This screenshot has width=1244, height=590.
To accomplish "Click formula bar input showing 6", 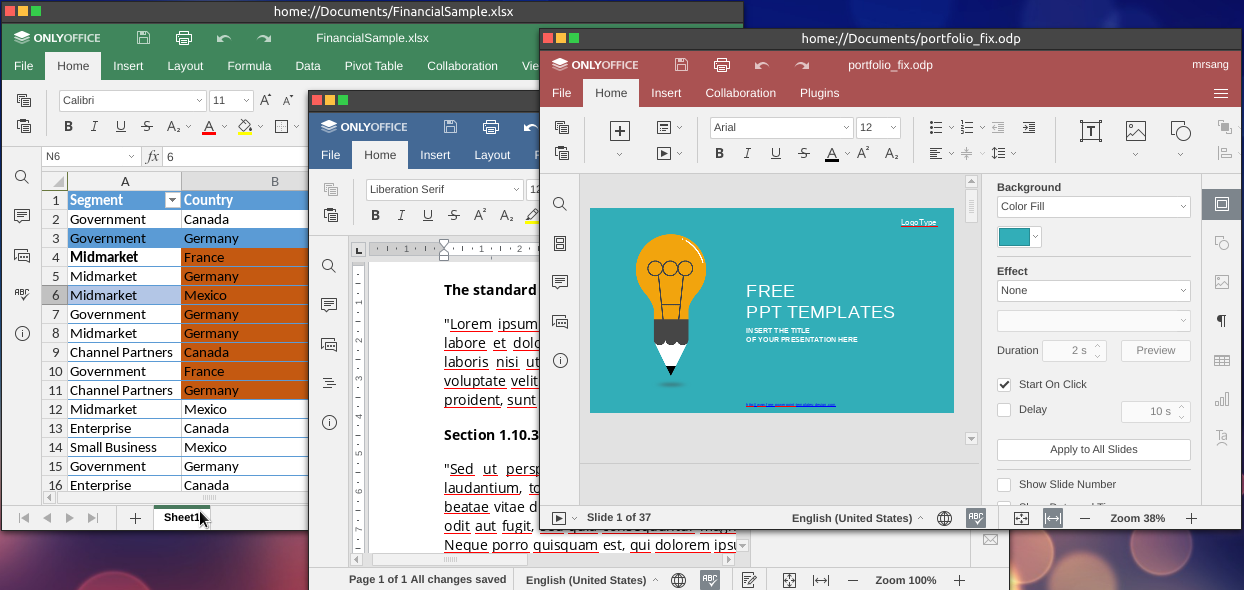I will 234,157.
